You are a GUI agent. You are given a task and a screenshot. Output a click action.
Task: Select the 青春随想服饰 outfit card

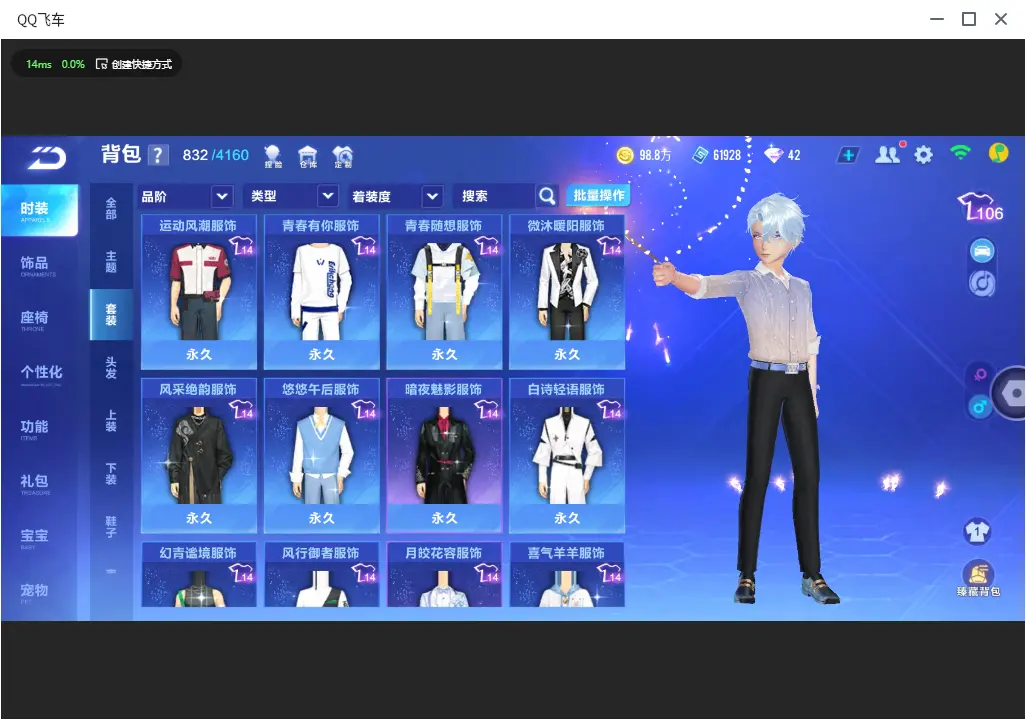pos(444,292)
